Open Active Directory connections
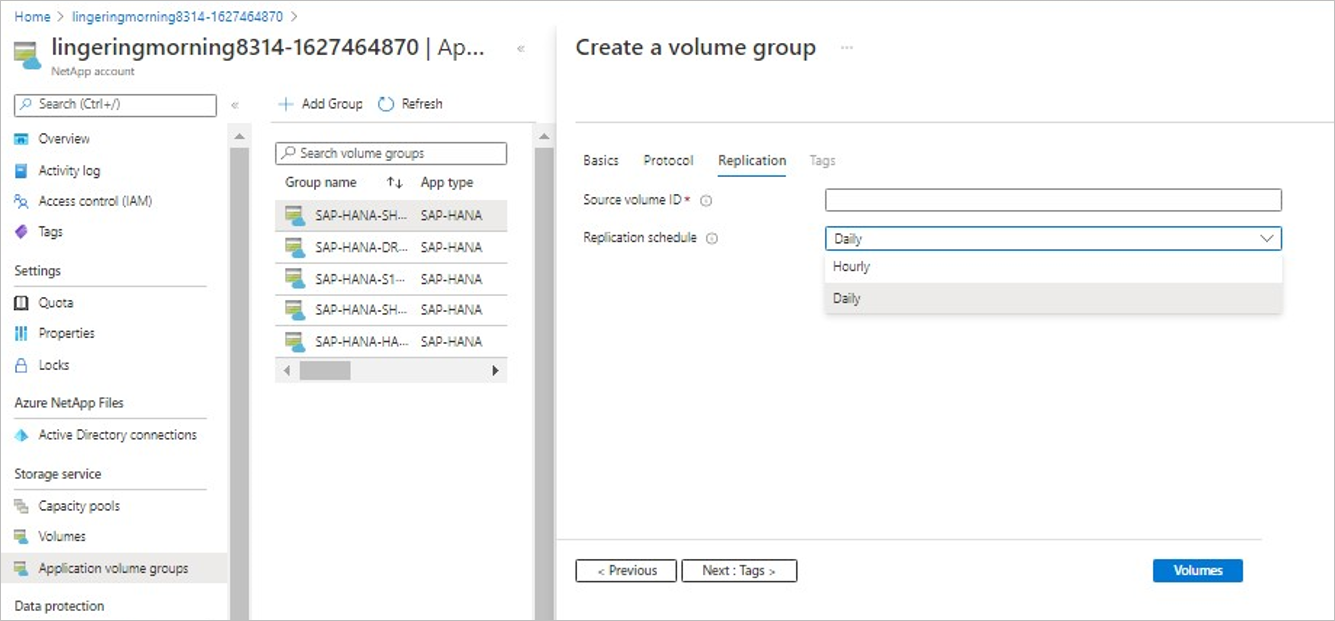The width and height of the screenshot is (1335, 621). coord(118,435)
